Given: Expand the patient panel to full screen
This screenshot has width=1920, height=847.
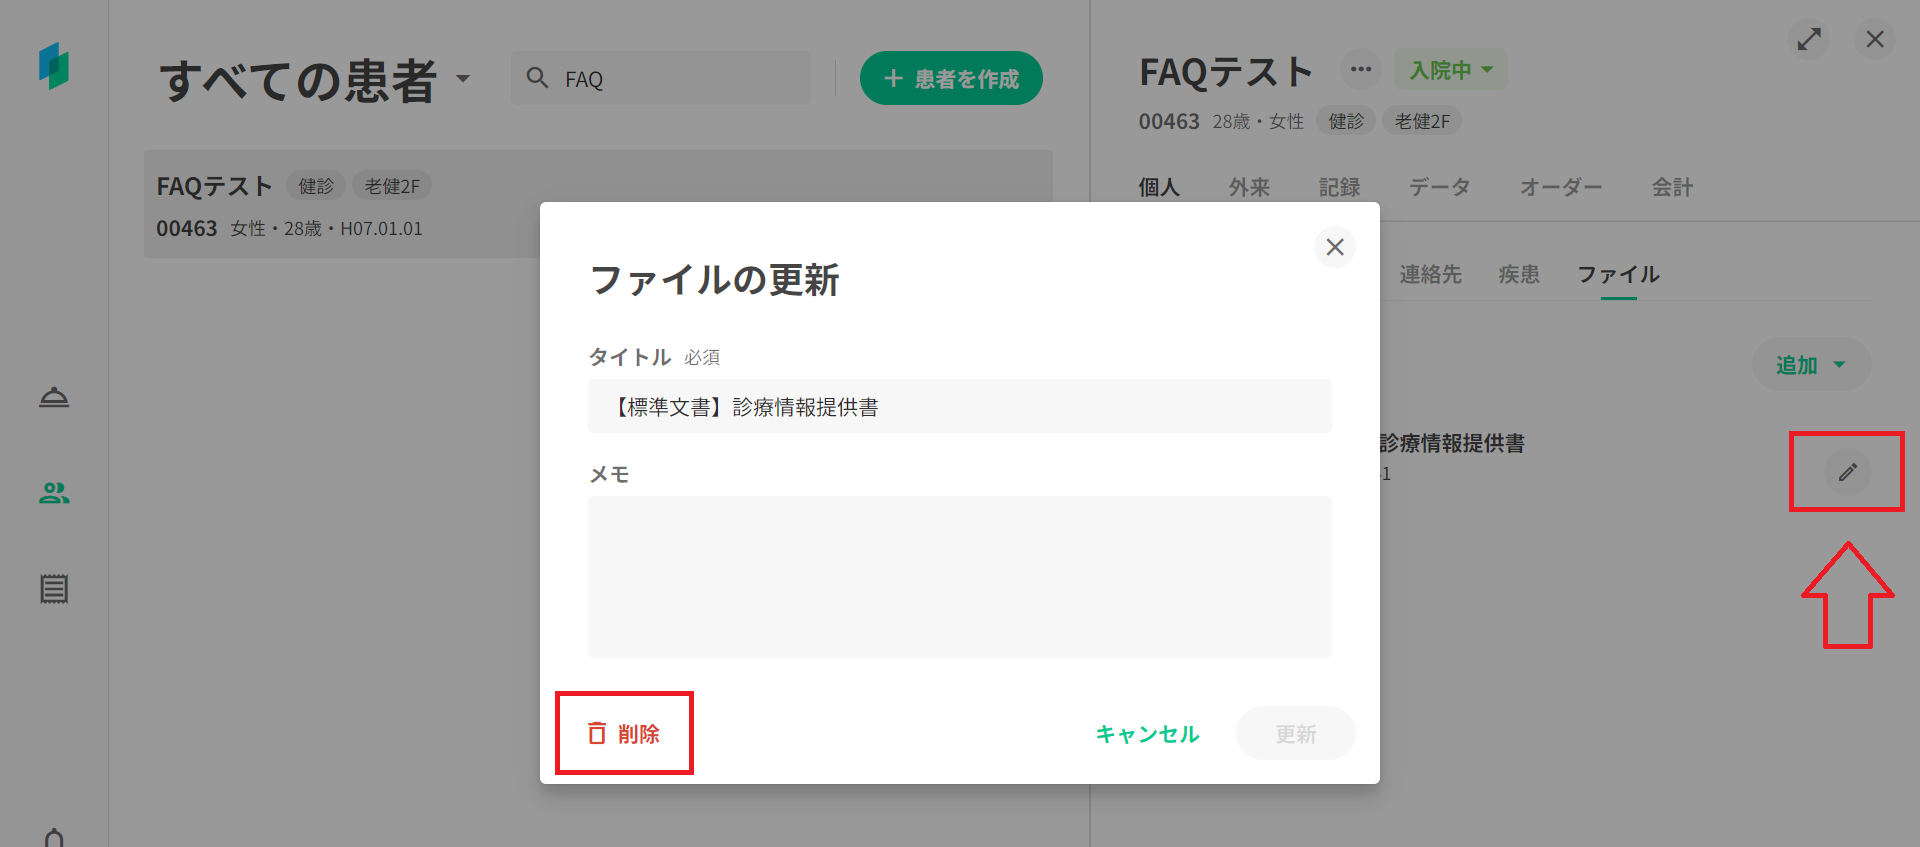Looking at the screenshot, I should [1809, 39].
